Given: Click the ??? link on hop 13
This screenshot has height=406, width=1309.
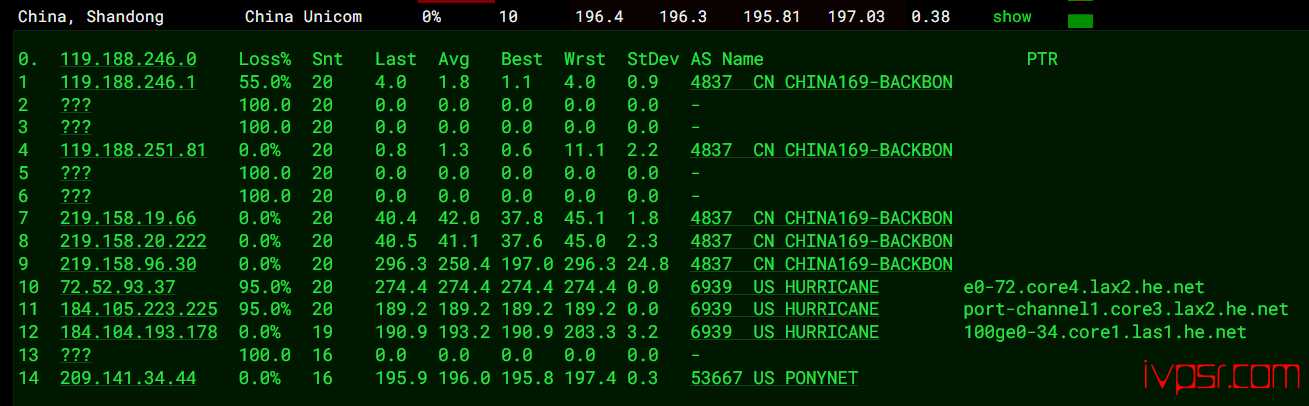Looking at the screenshot, I should click(x=76, y=355).
